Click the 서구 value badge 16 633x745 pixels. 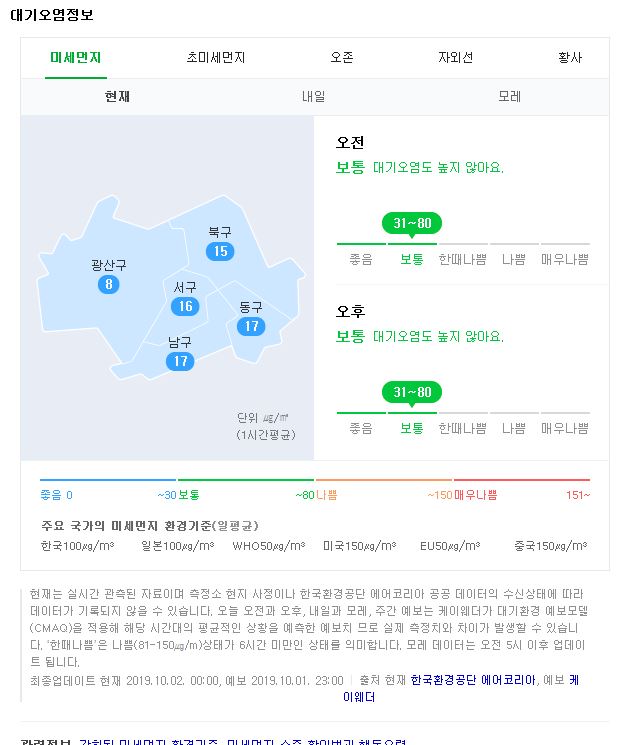pos(185,306)
